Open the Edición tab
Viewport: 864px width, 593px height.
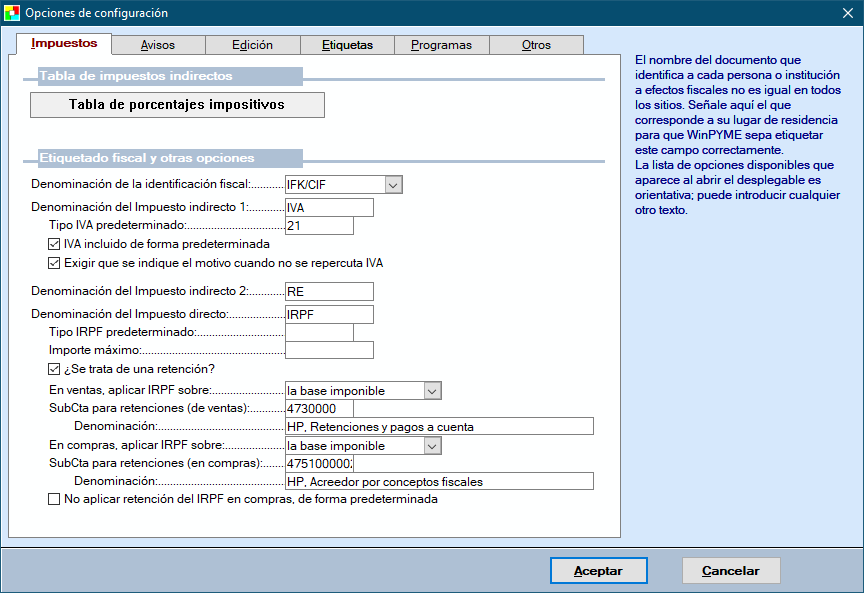pos(252,45)
